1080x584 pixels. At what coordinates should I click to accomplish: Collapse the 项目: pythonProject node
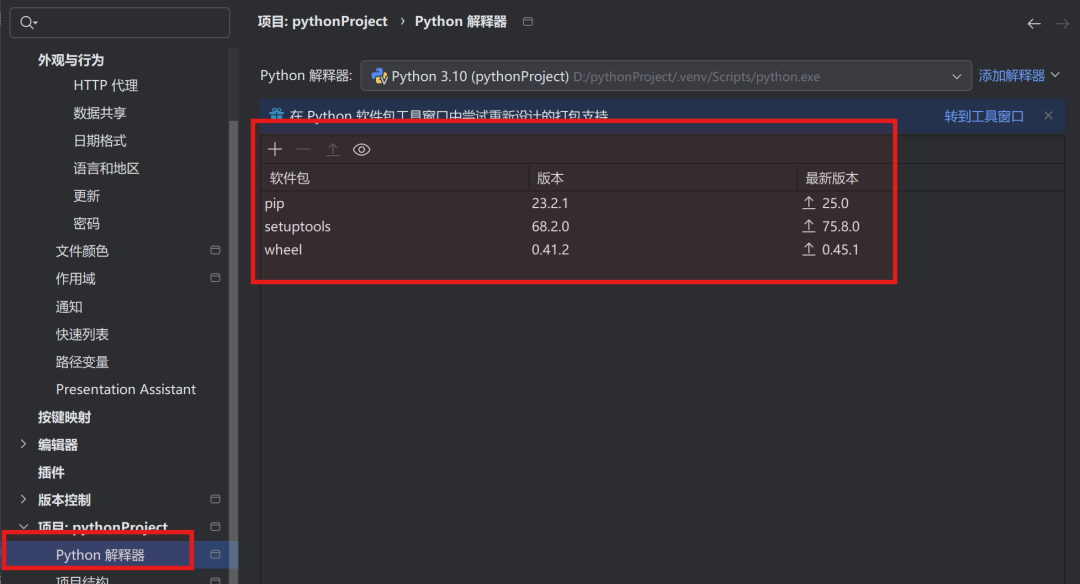click(23, 527)
